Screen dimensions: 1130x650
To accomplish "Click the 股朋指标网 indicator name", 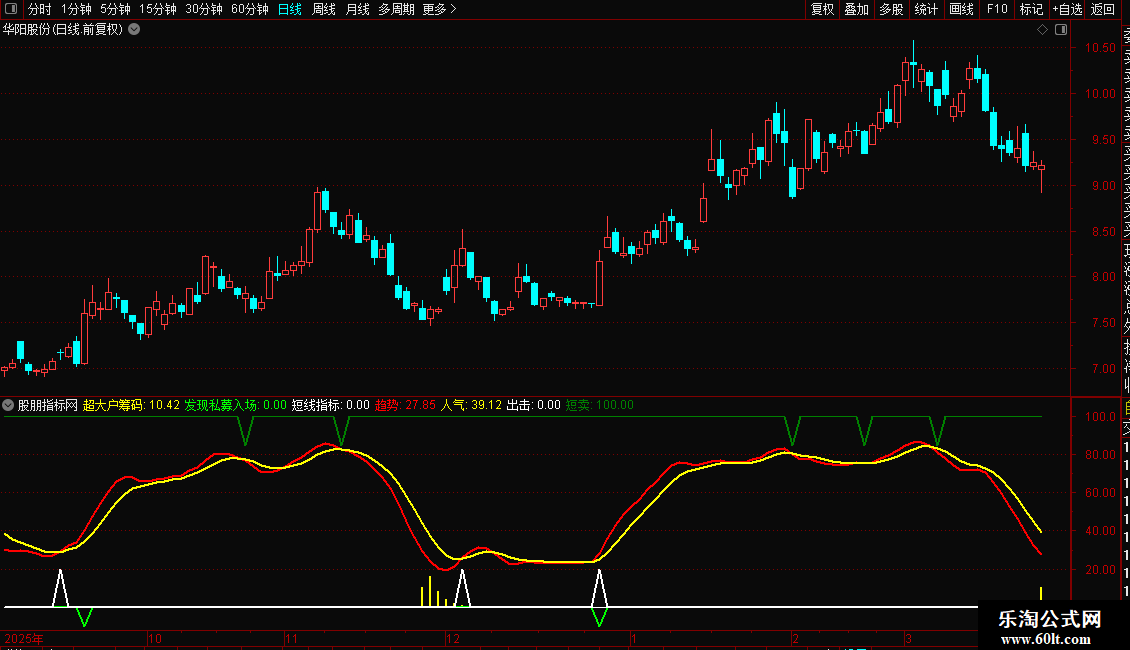I will coord(48,405).
